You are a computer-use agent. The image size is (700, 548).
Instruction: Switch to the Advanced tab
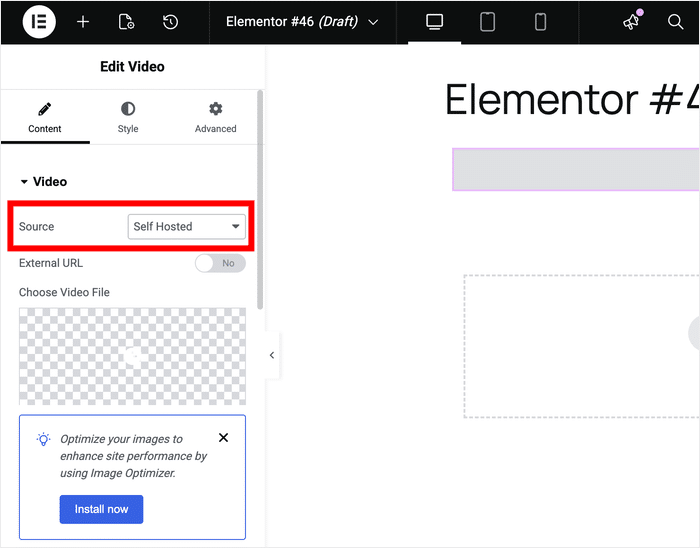216,117
